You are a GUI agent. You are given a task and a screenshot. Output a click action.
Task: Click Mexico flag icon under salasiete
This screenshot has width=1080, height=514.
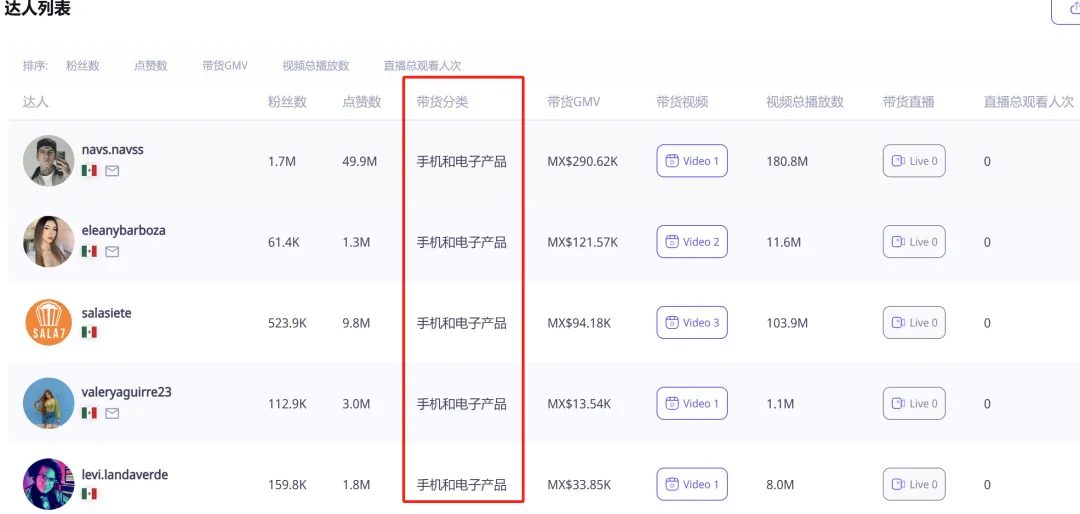pos(89,332)
